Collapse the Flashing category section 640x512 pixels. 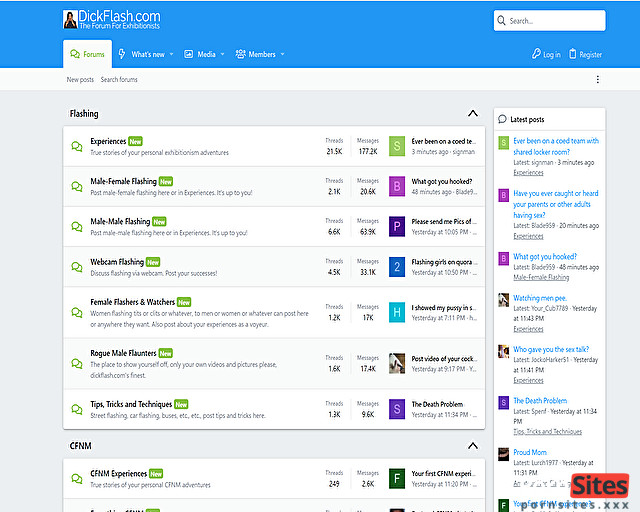pyautogui.click(x=473, y=113)
